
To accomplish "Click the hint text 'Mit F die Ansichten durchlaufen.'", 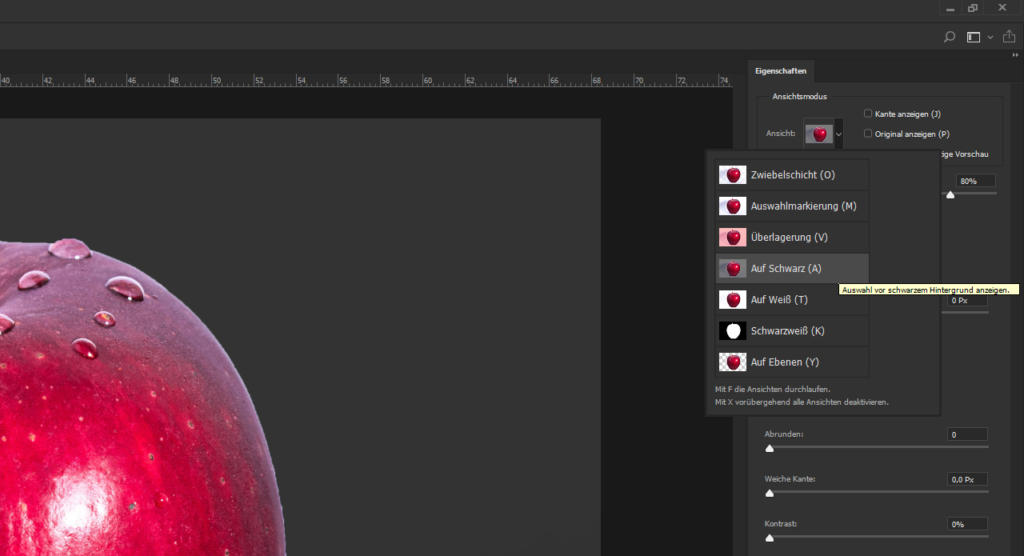I will 773,389.
